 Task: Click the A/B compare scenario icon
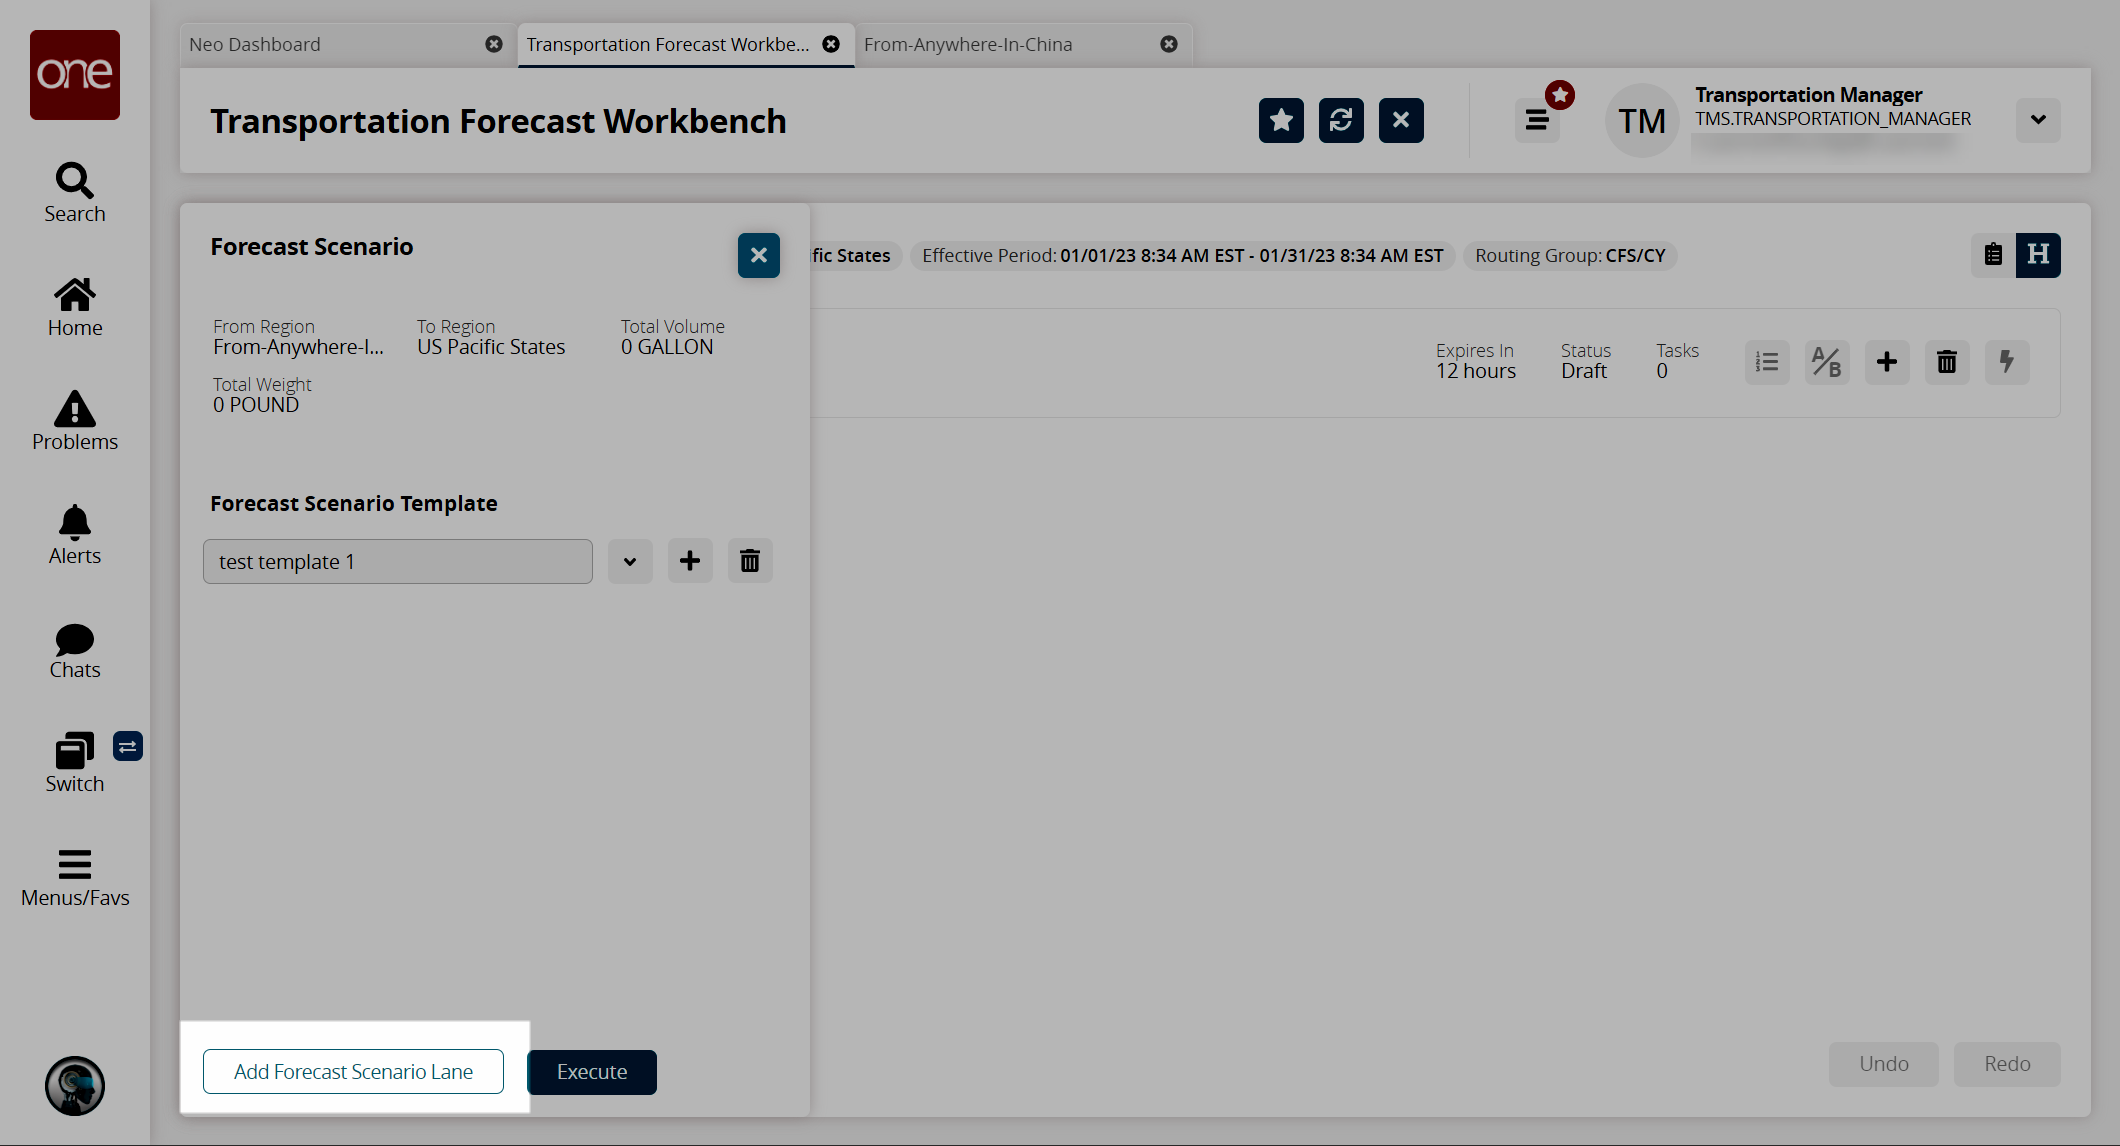coord(1827,362)
